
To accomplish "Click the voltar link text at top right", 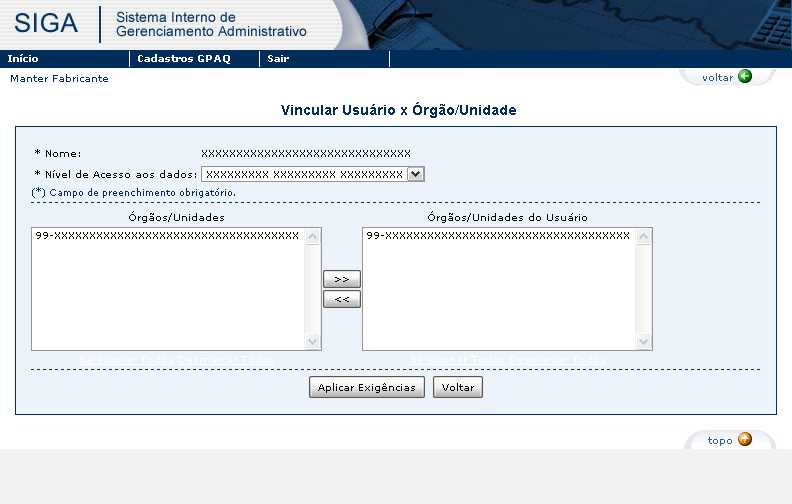I will [x=717, y=78].
